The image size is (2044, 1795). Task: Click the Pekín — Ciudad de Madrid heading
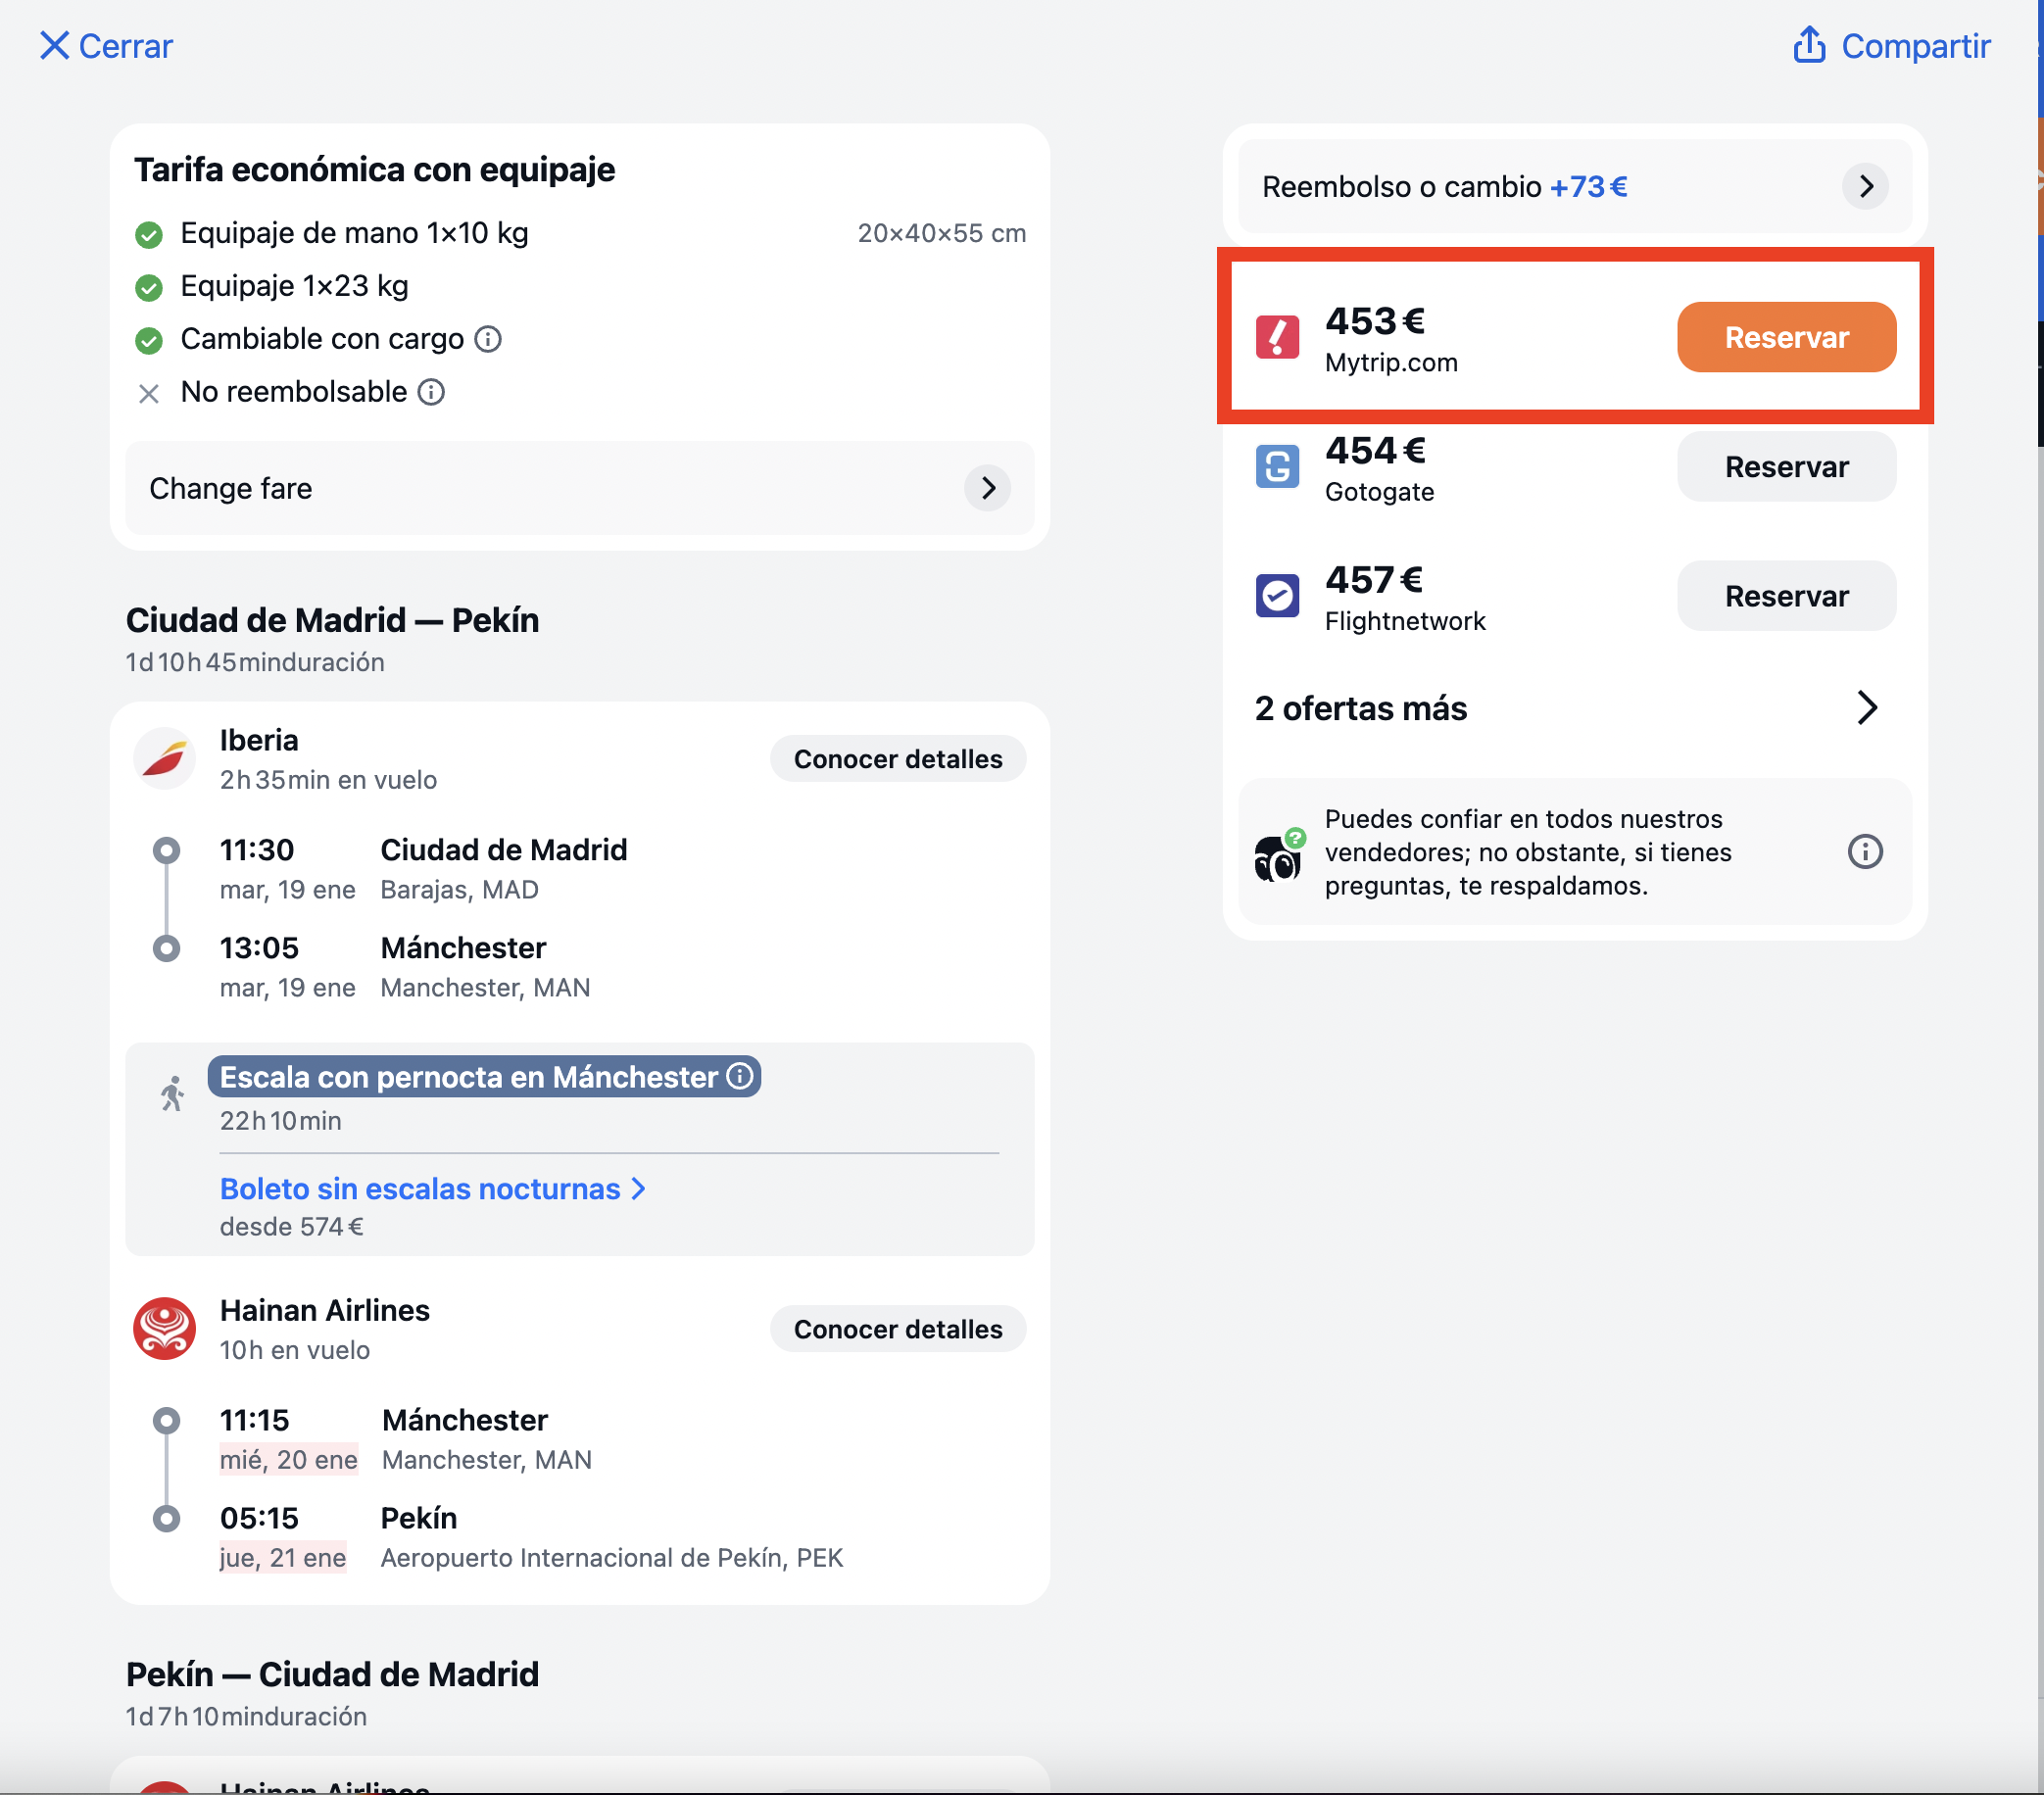click(x=332, y=1674)
